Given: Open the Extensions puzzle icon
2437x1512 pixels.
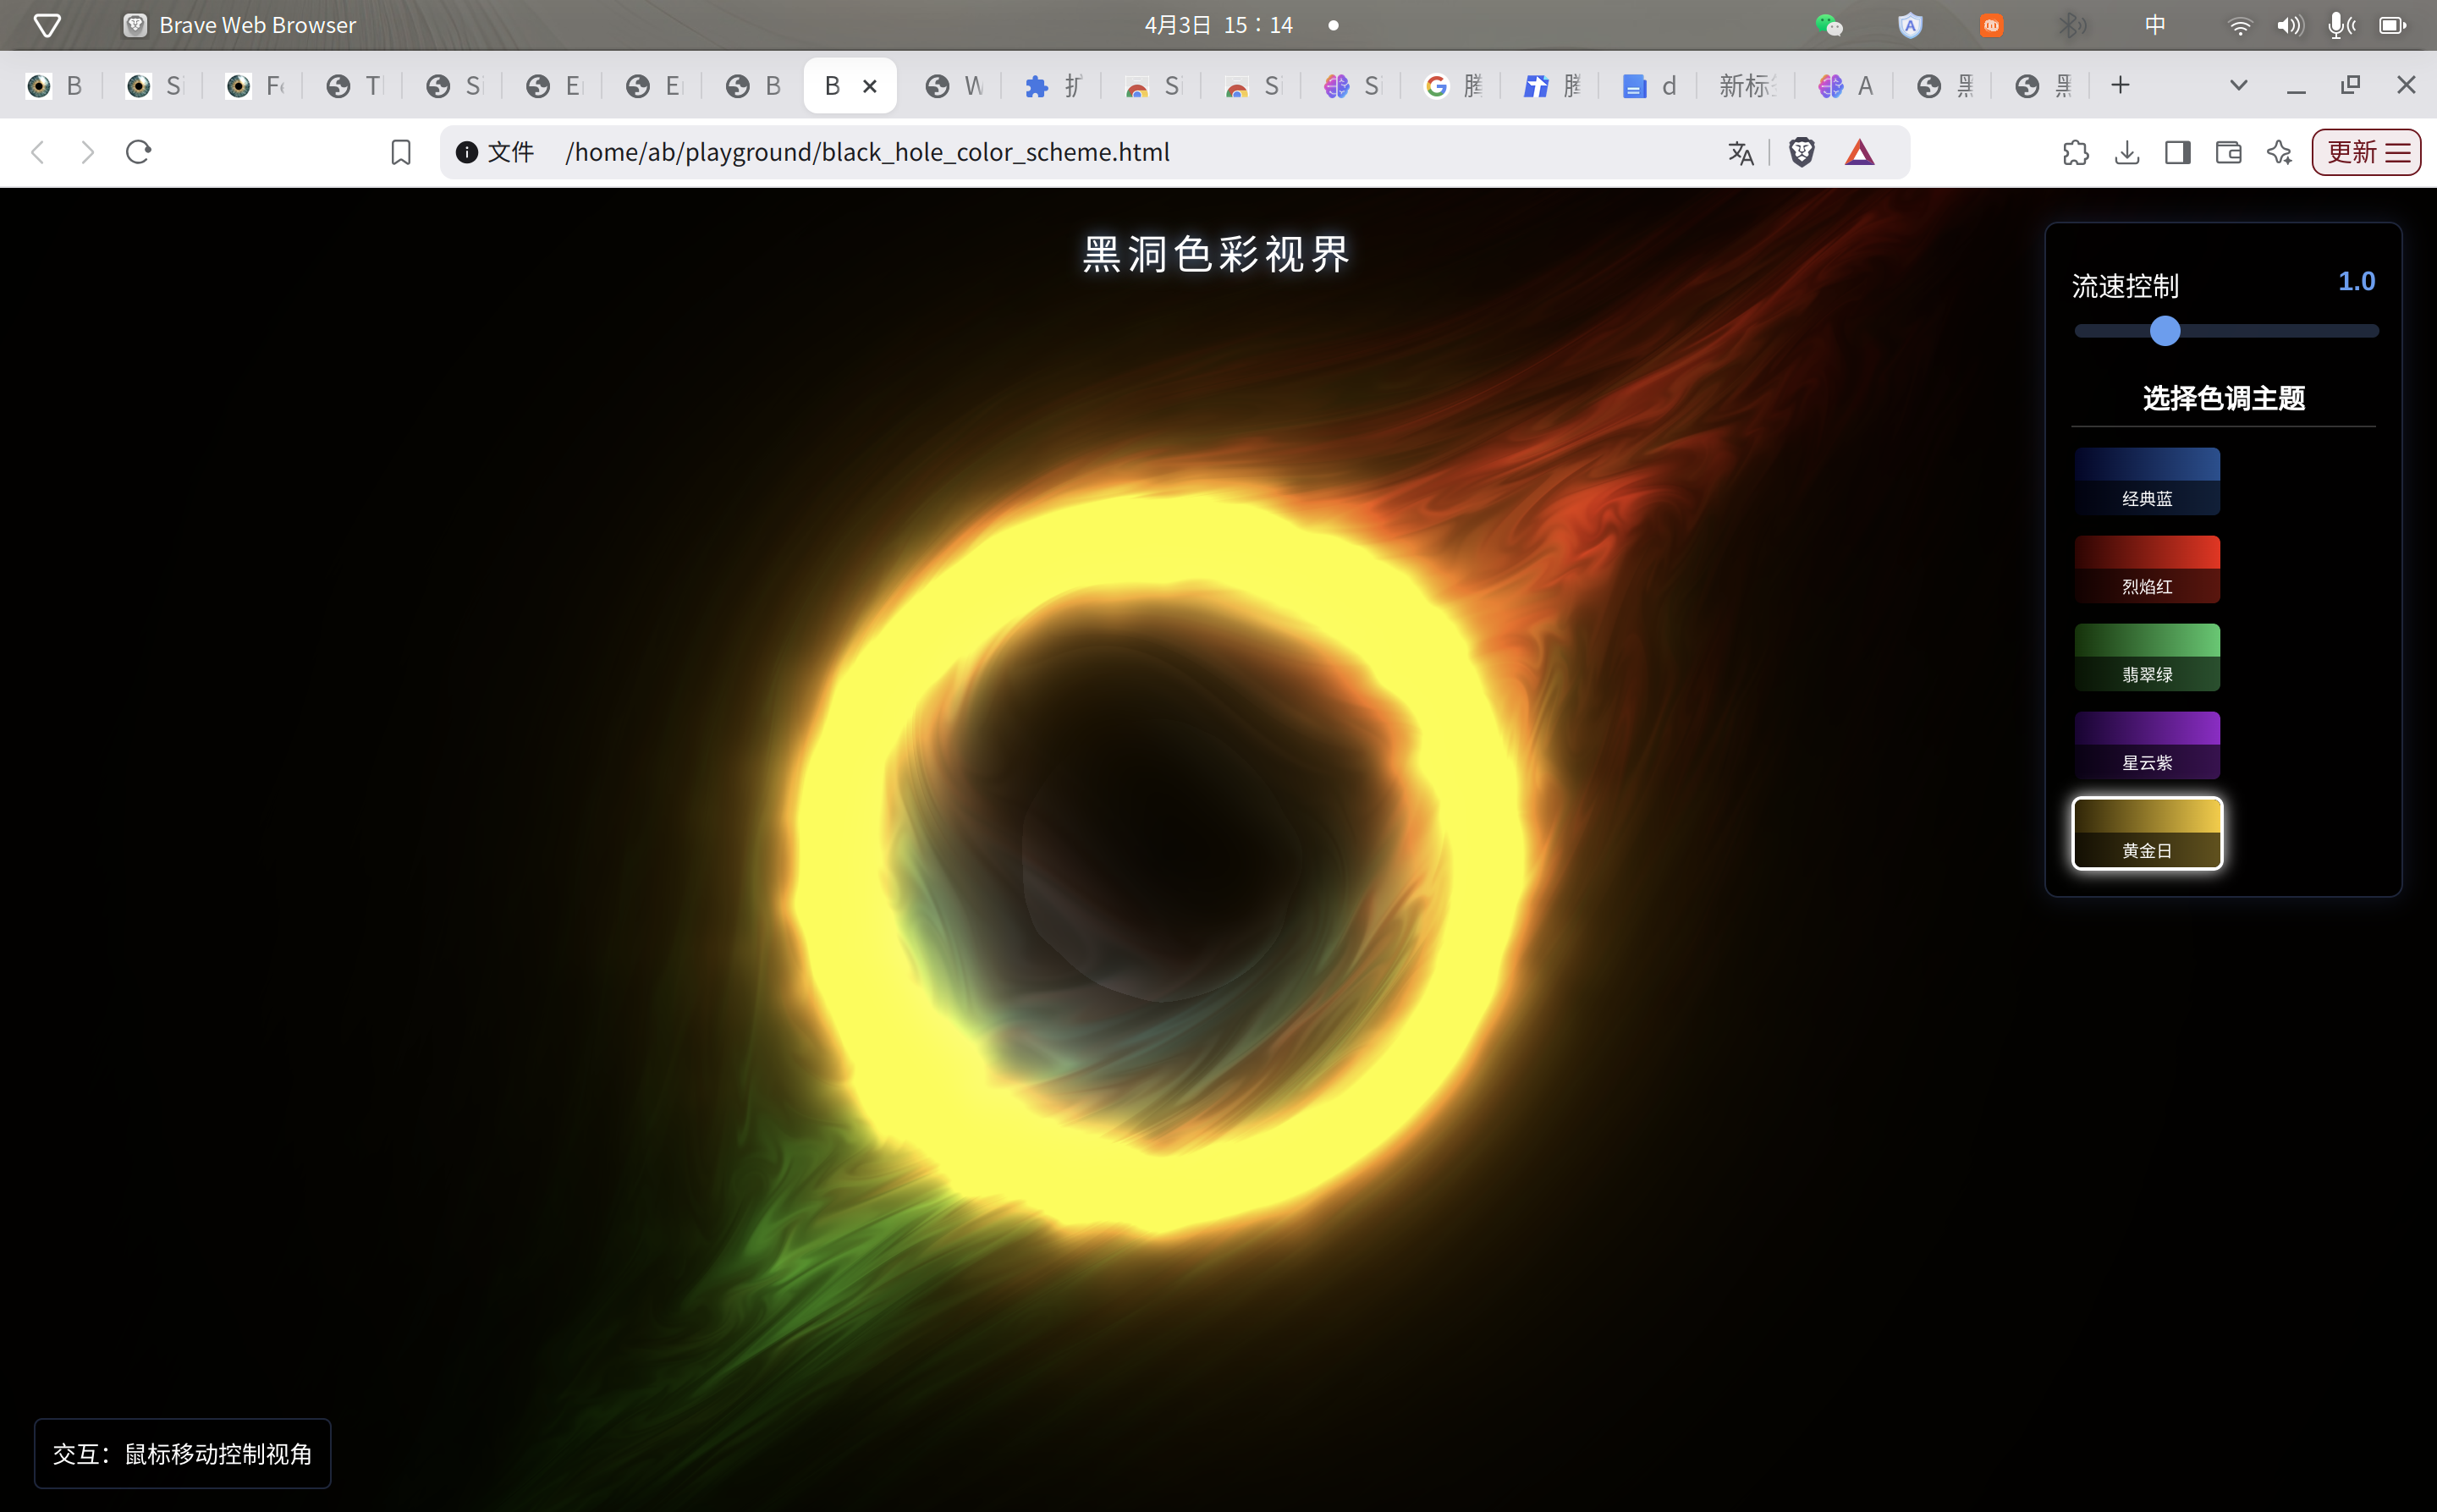Looking at the screenshot, I should click(2076, 152).
